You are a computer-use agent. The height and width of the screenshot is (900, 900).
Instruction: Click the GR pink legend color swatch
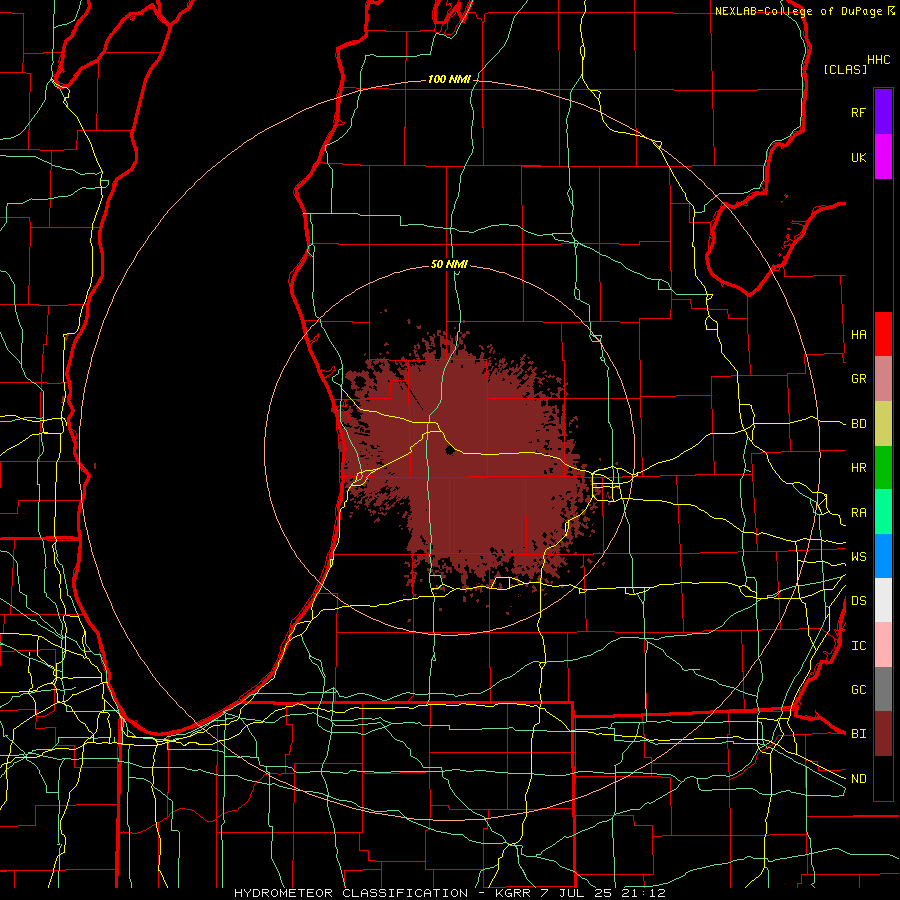(x=883, y=379)
